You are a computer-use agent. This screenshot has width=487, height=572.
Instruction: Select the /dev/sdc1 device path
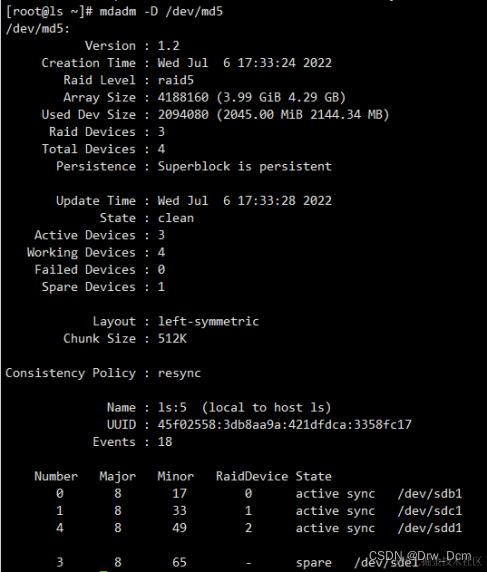click(x=430, y=511)
